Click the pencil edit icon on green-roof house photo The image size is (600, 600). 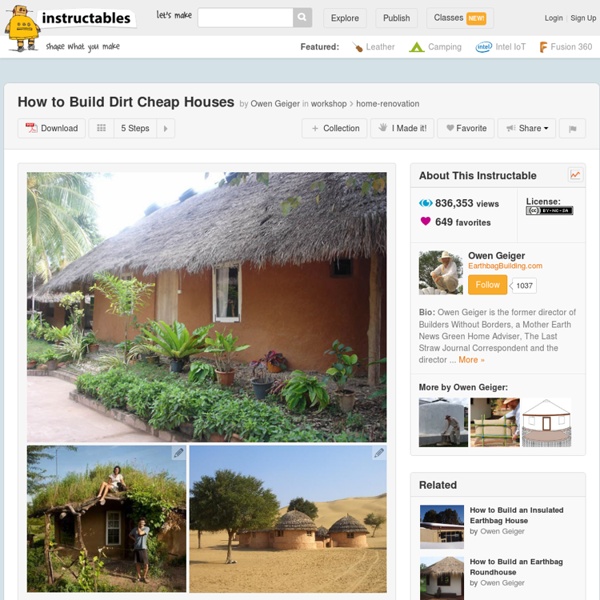[178, 453]
